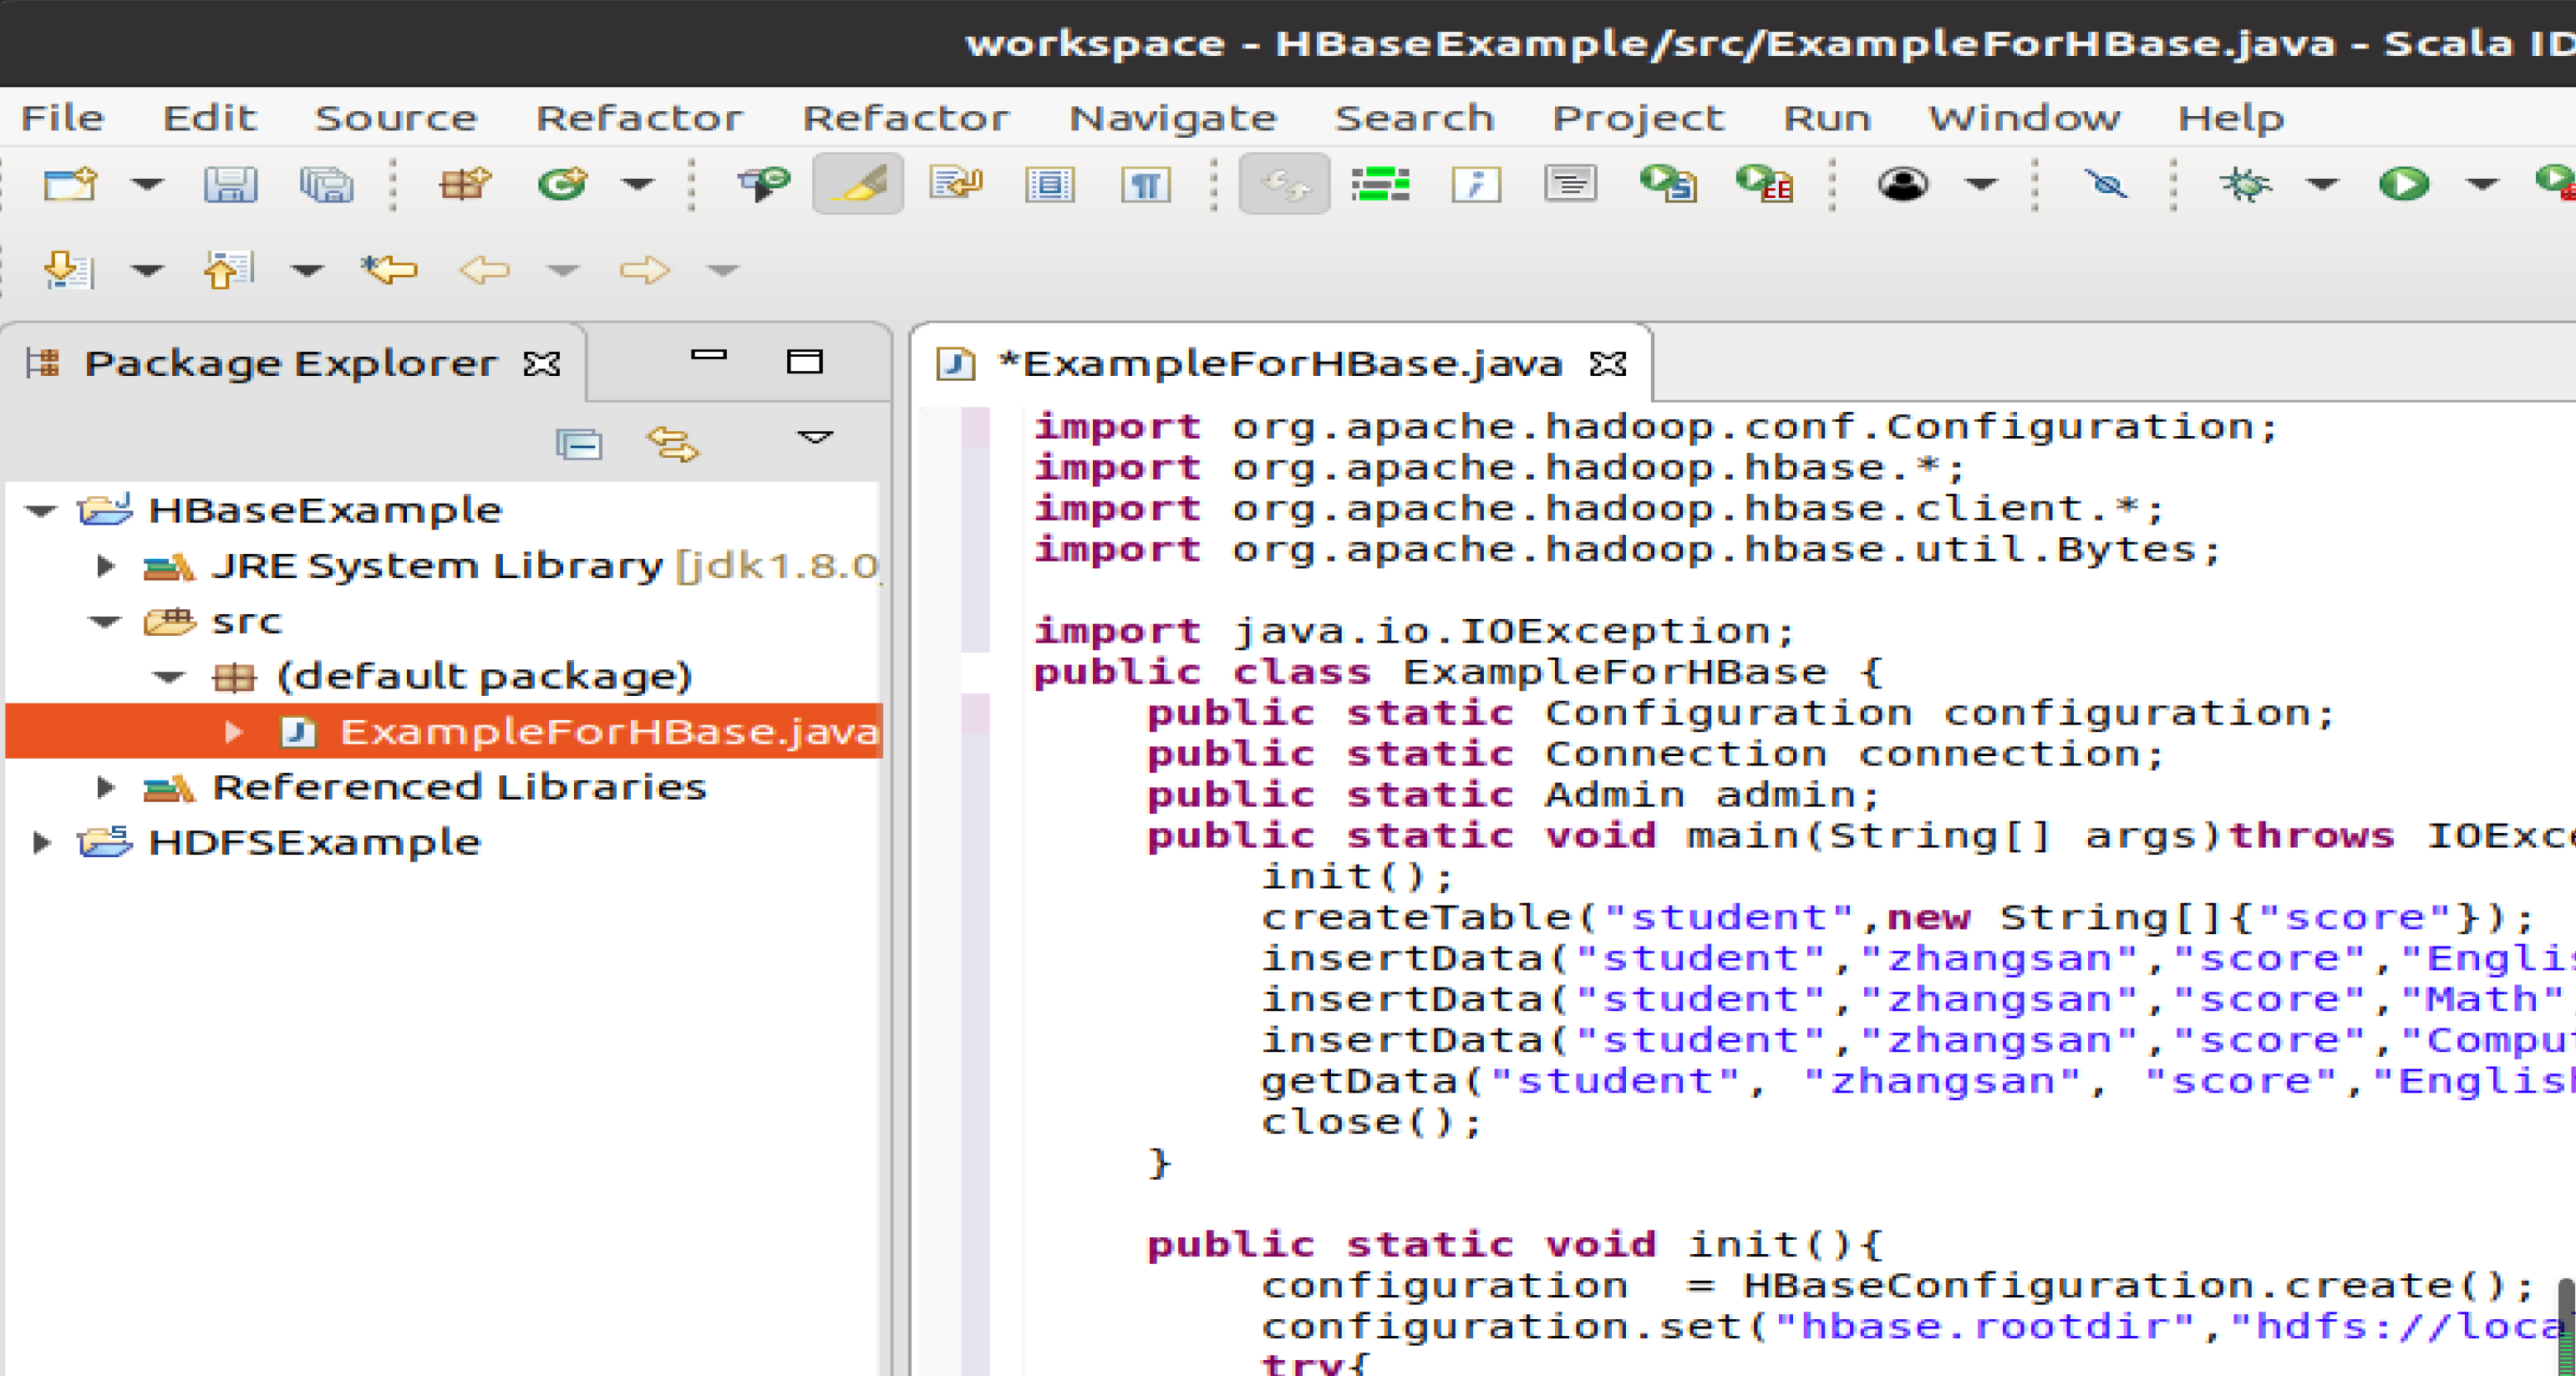Image resolution: width=2576 pixels, height=1376 pixels.
Task: Click the Previous Annotation icon
Action: coord(229,270)
